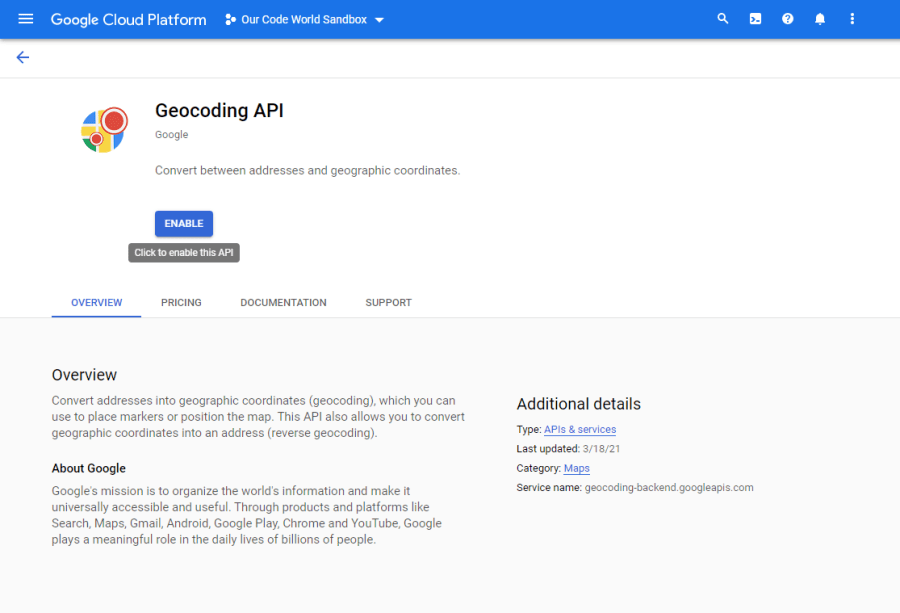Click the Geocoding API heading text
The image size is (900, 613).
coord(219,110)
